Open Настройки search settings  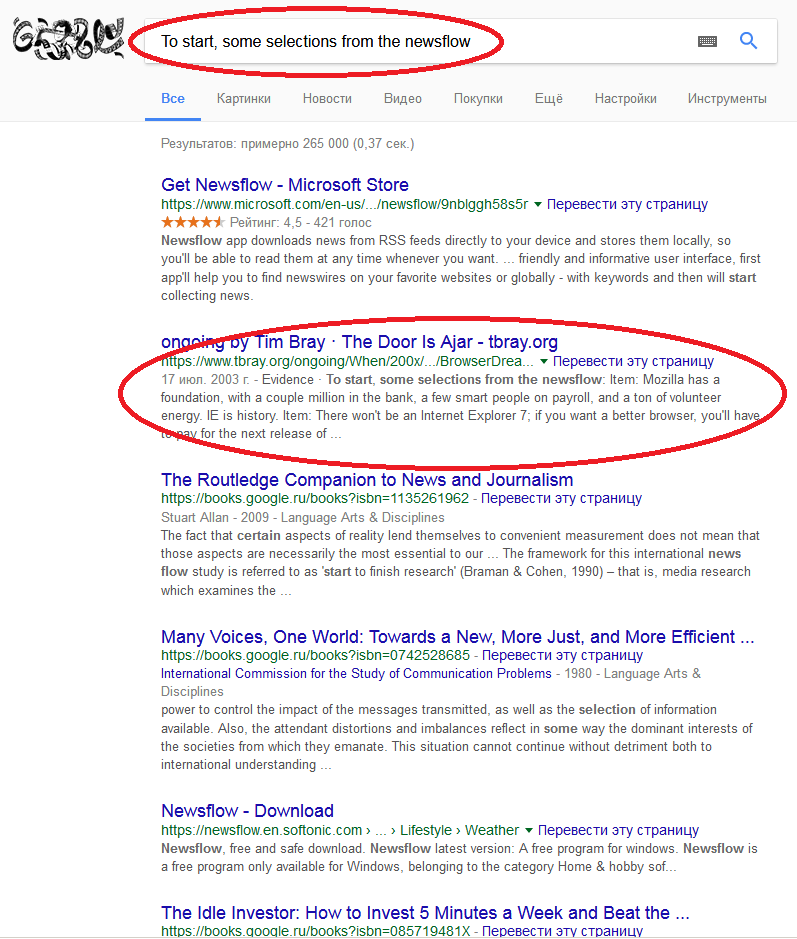[x=625, y=99]
